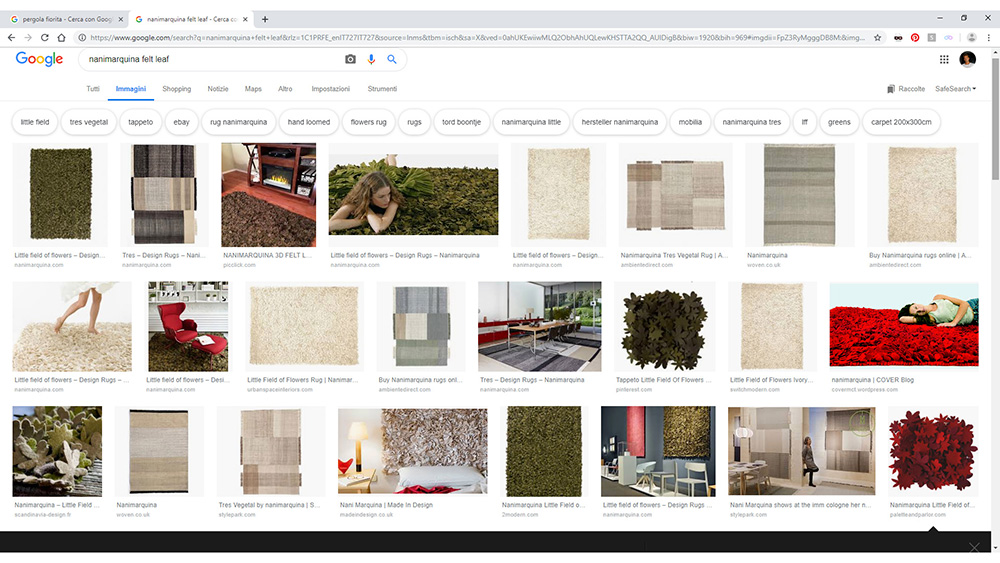The width and height of the screenshot is (1000, 563).
Task: Open woman on red rug COVER Blog image
Action: click(904, 325)
